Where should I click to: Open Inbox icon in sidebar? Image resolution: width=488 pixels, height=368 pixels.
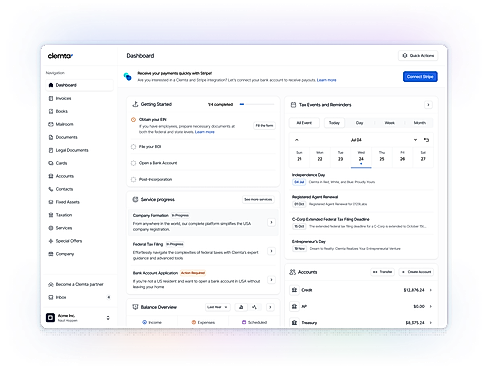[51, 297]
